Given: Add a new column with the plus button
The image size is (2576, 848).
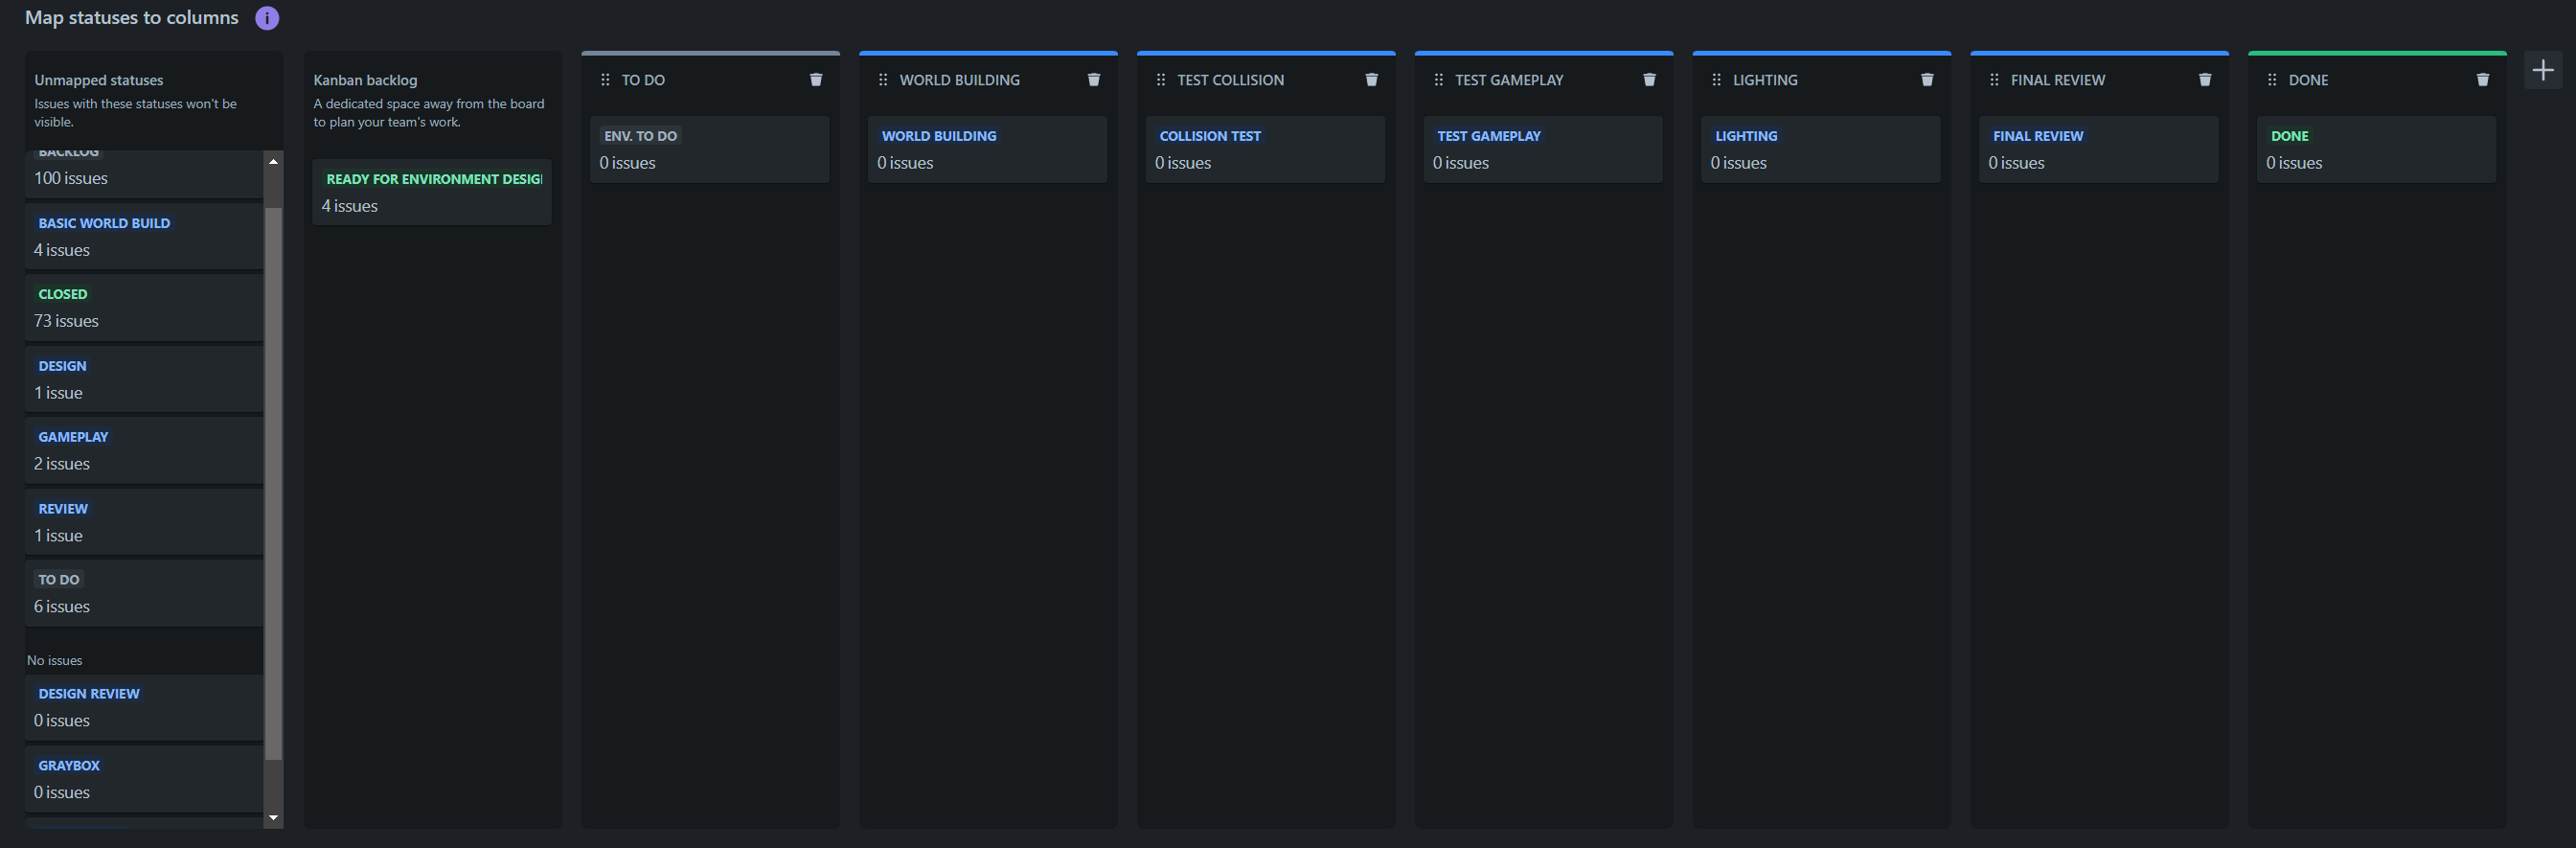Looking at the screenshot, I should 2543,70.
